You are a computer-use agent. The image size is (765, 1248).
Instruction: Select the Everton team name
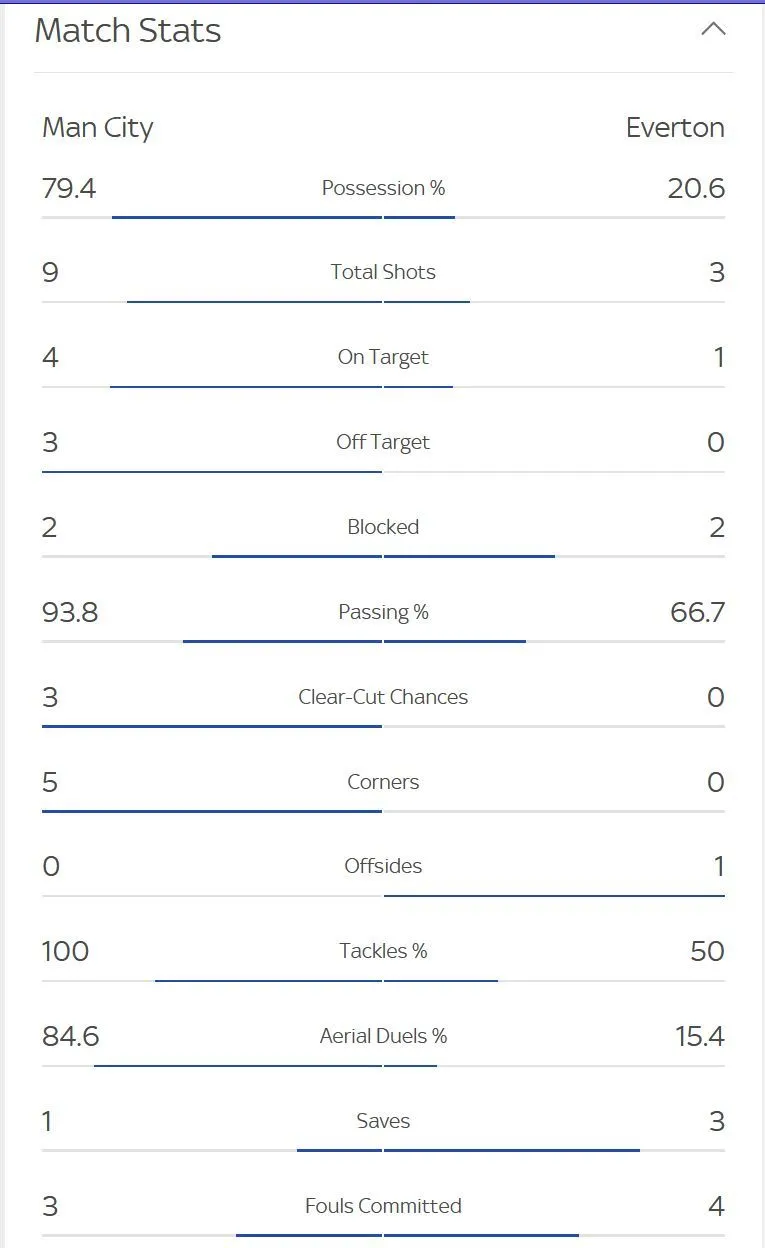(x=675, y=128)
